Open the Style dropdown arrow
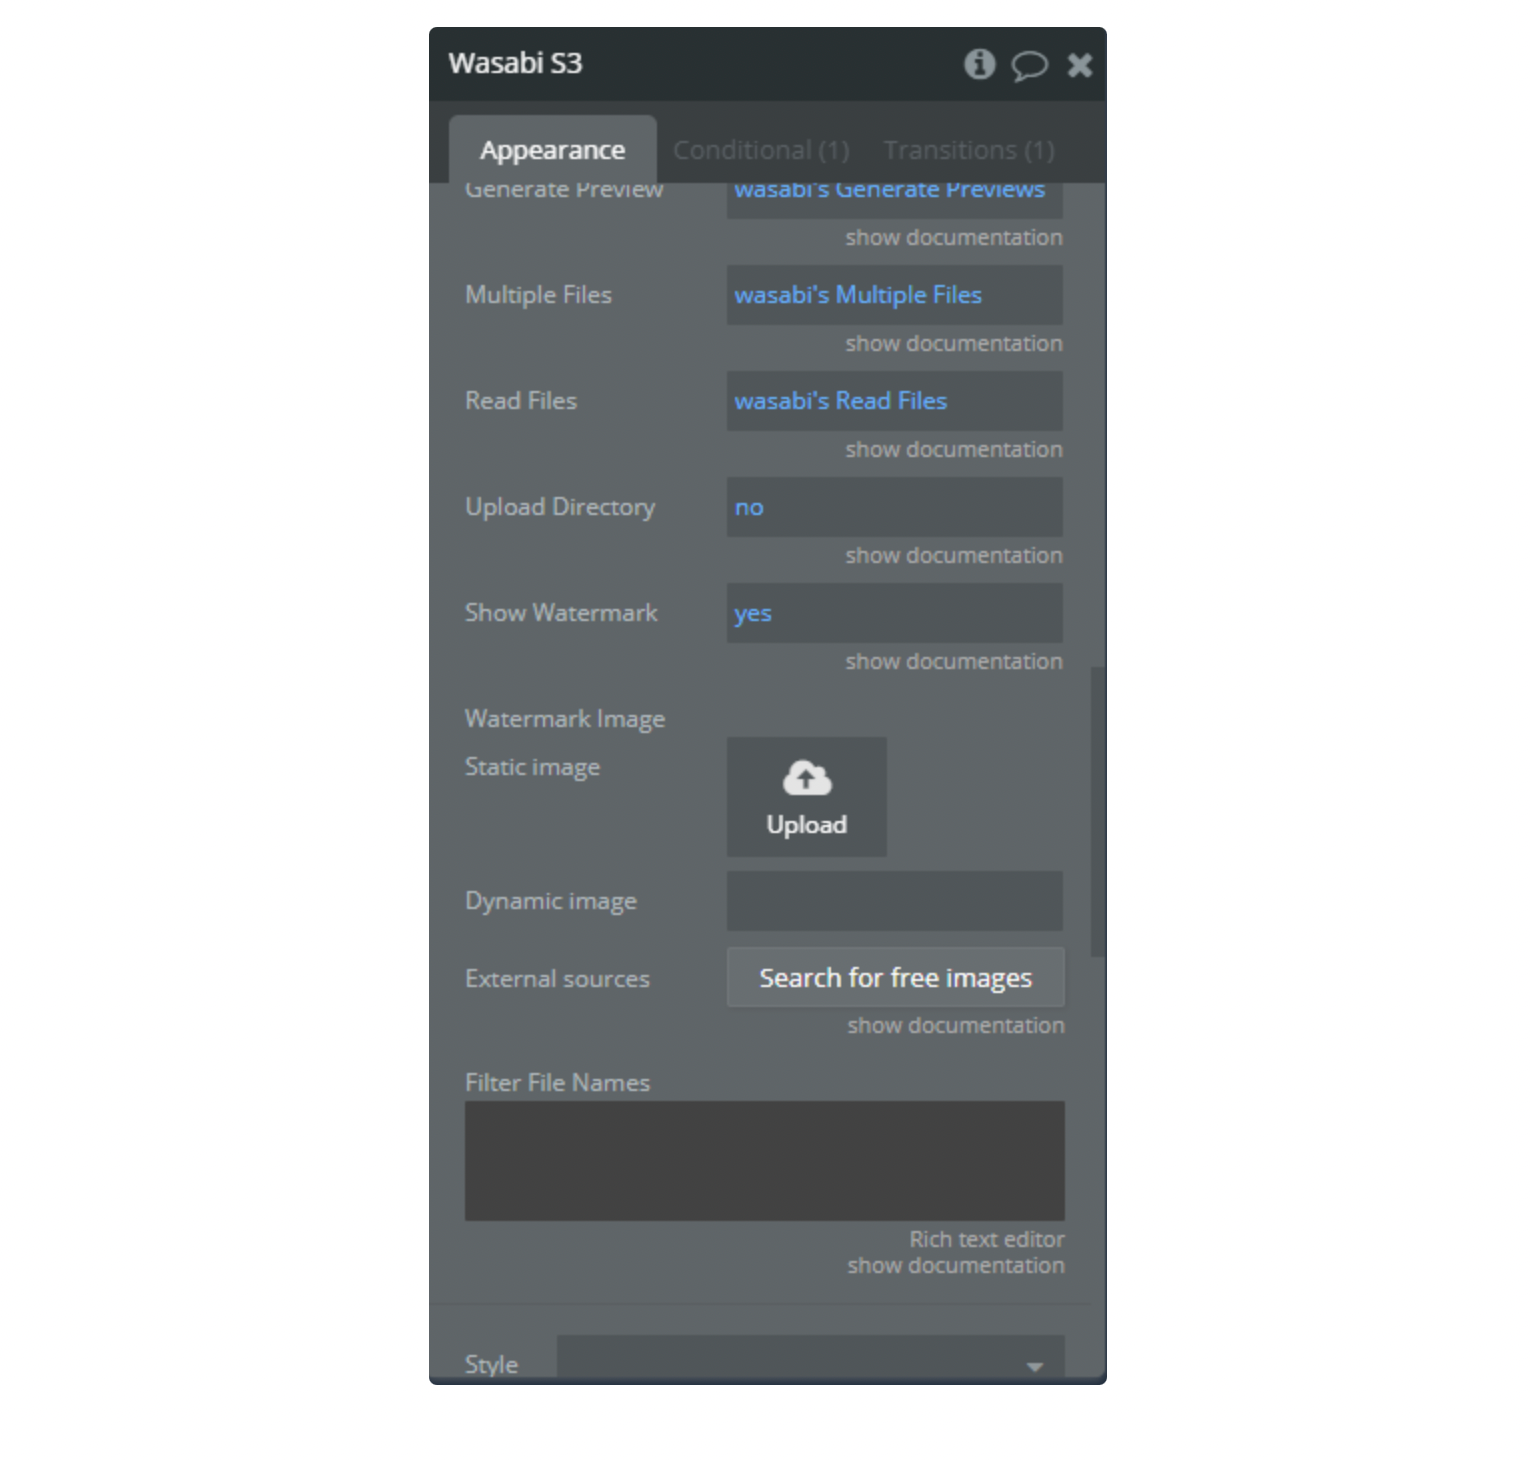This screenshot has height=1460, width=1530. tap(1035, 1366)
